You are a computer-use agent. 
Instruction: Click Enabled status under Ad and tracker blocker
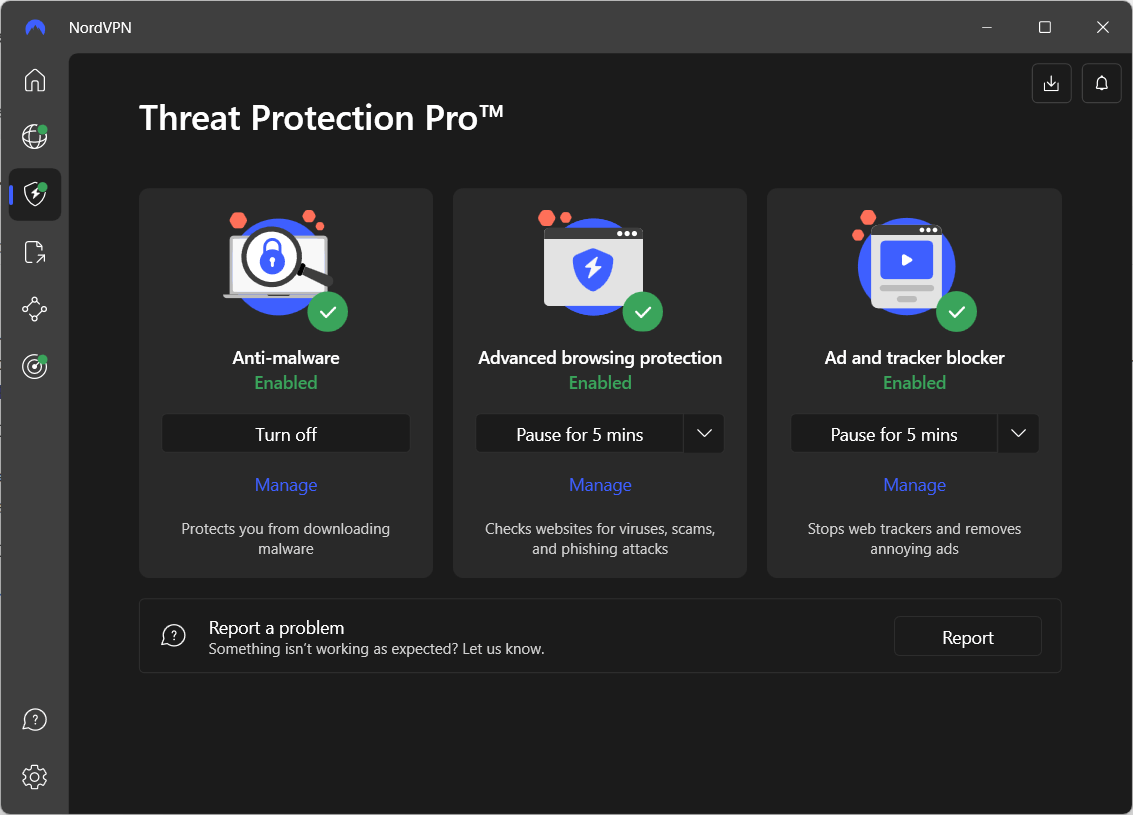pos(914,383)
